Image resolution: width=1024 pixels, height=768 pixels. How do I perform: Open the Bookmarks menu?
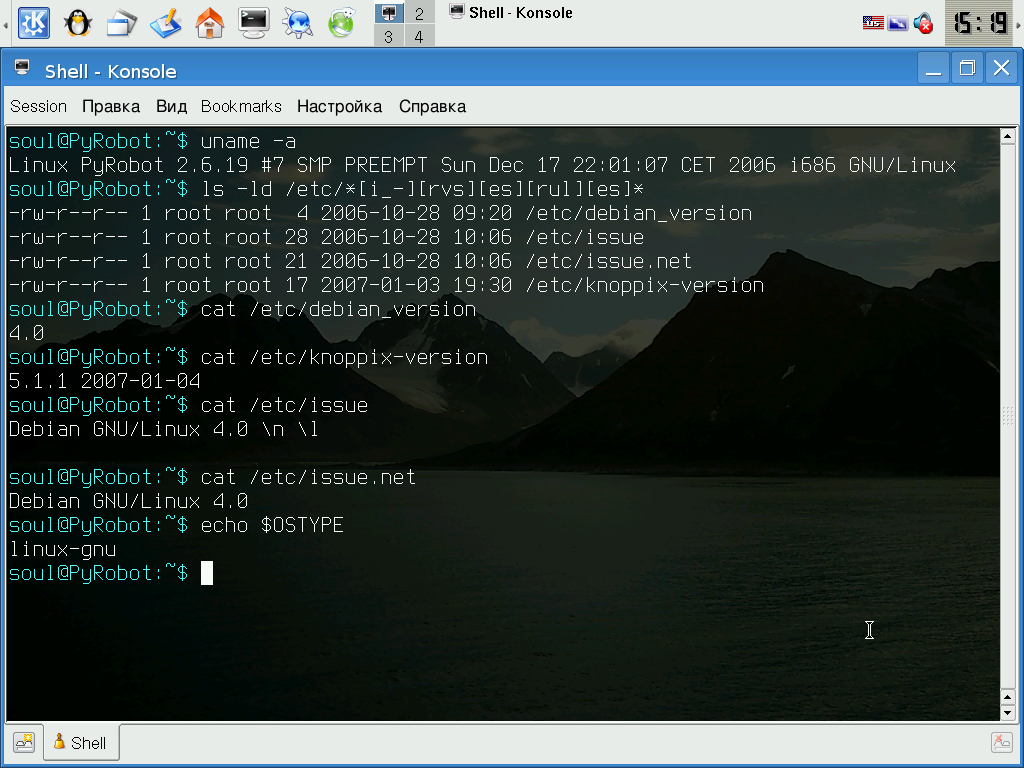click(x=241, y=106)
